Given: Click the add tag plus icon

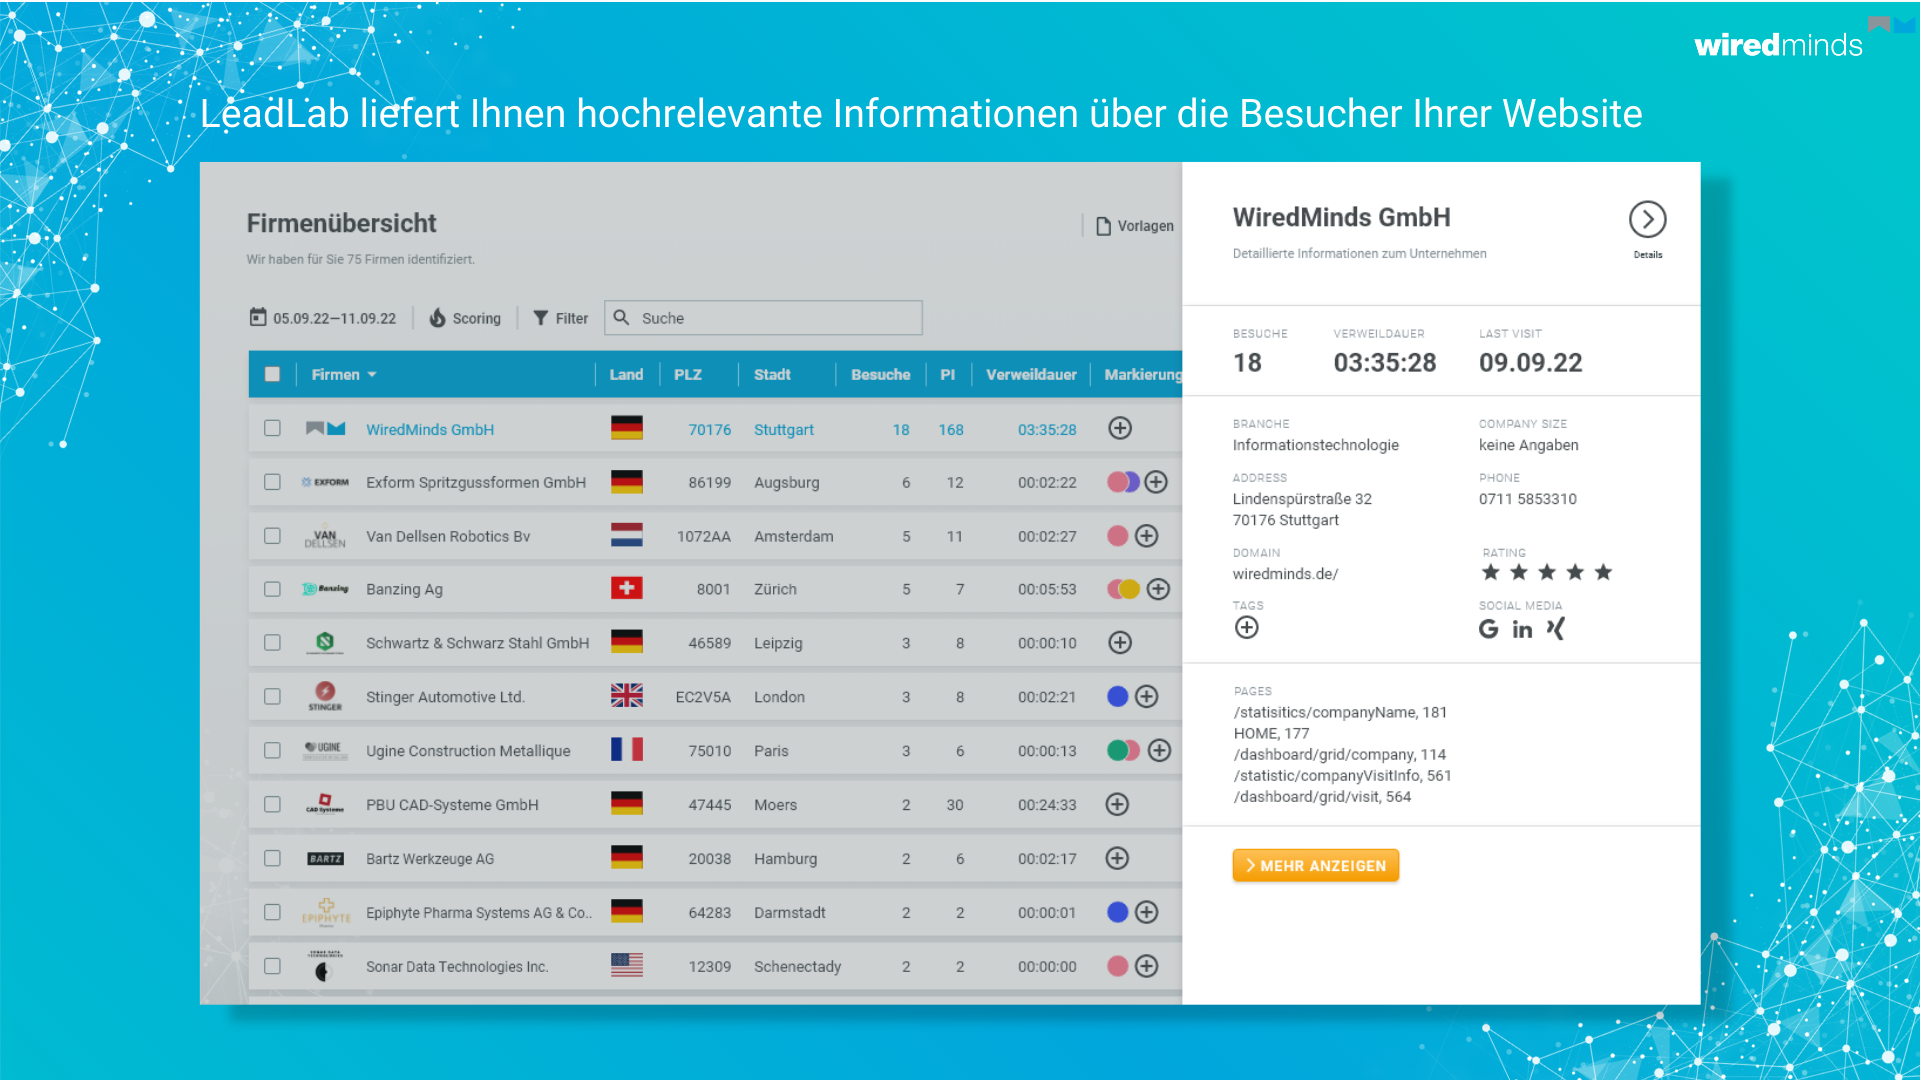Looking at the screenshot, I should coord(1246,628).
